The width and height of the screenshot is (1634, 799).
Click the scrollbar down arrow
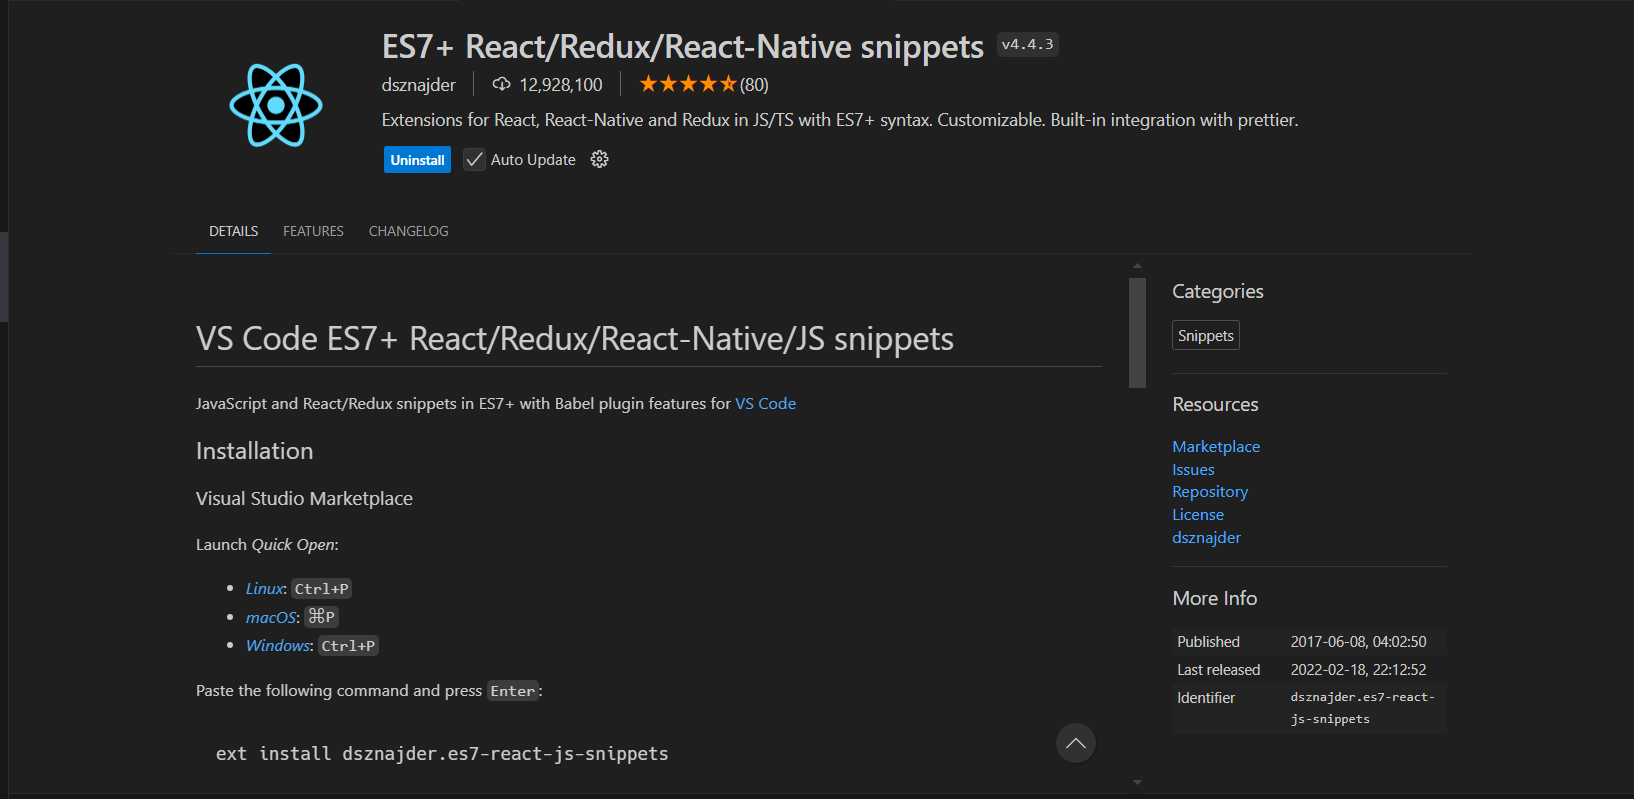(1137, 783)
